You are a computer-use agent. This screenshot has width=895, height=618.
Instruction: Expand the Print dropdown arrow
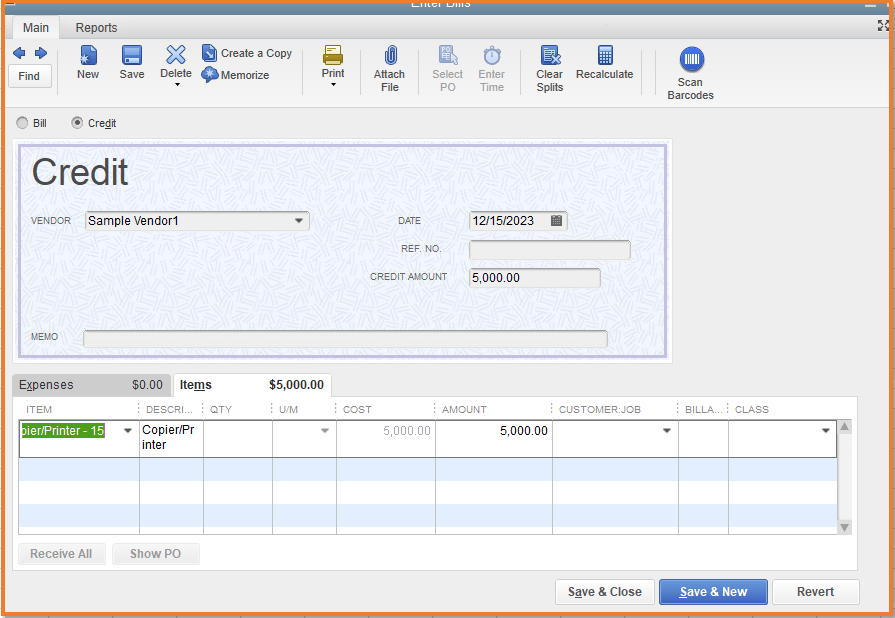click(x=332, y=85)
